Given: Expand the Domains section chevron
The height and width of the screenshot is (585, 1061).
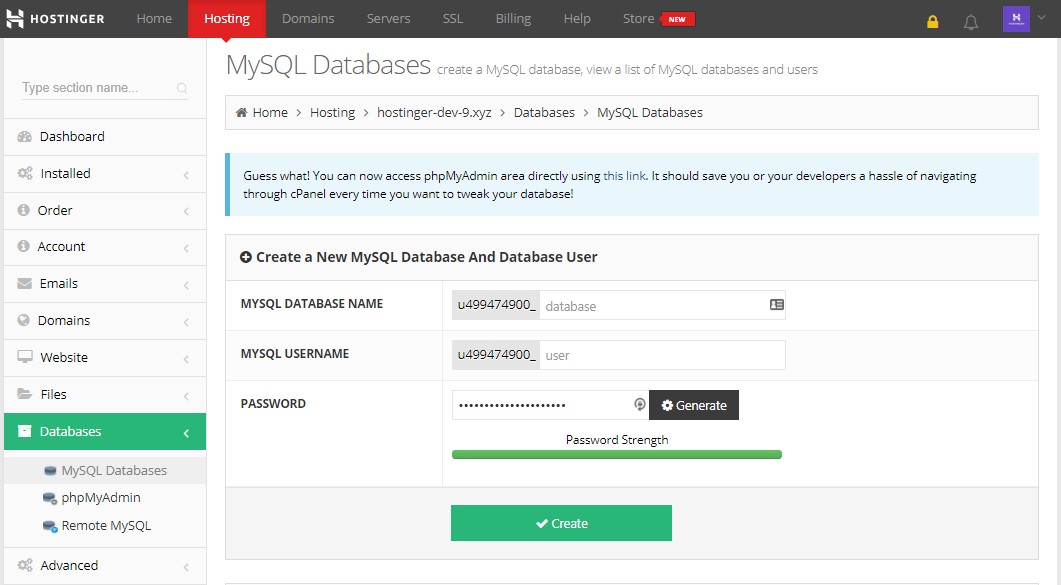Looking at the screenshot, I should tap(186, 322).
